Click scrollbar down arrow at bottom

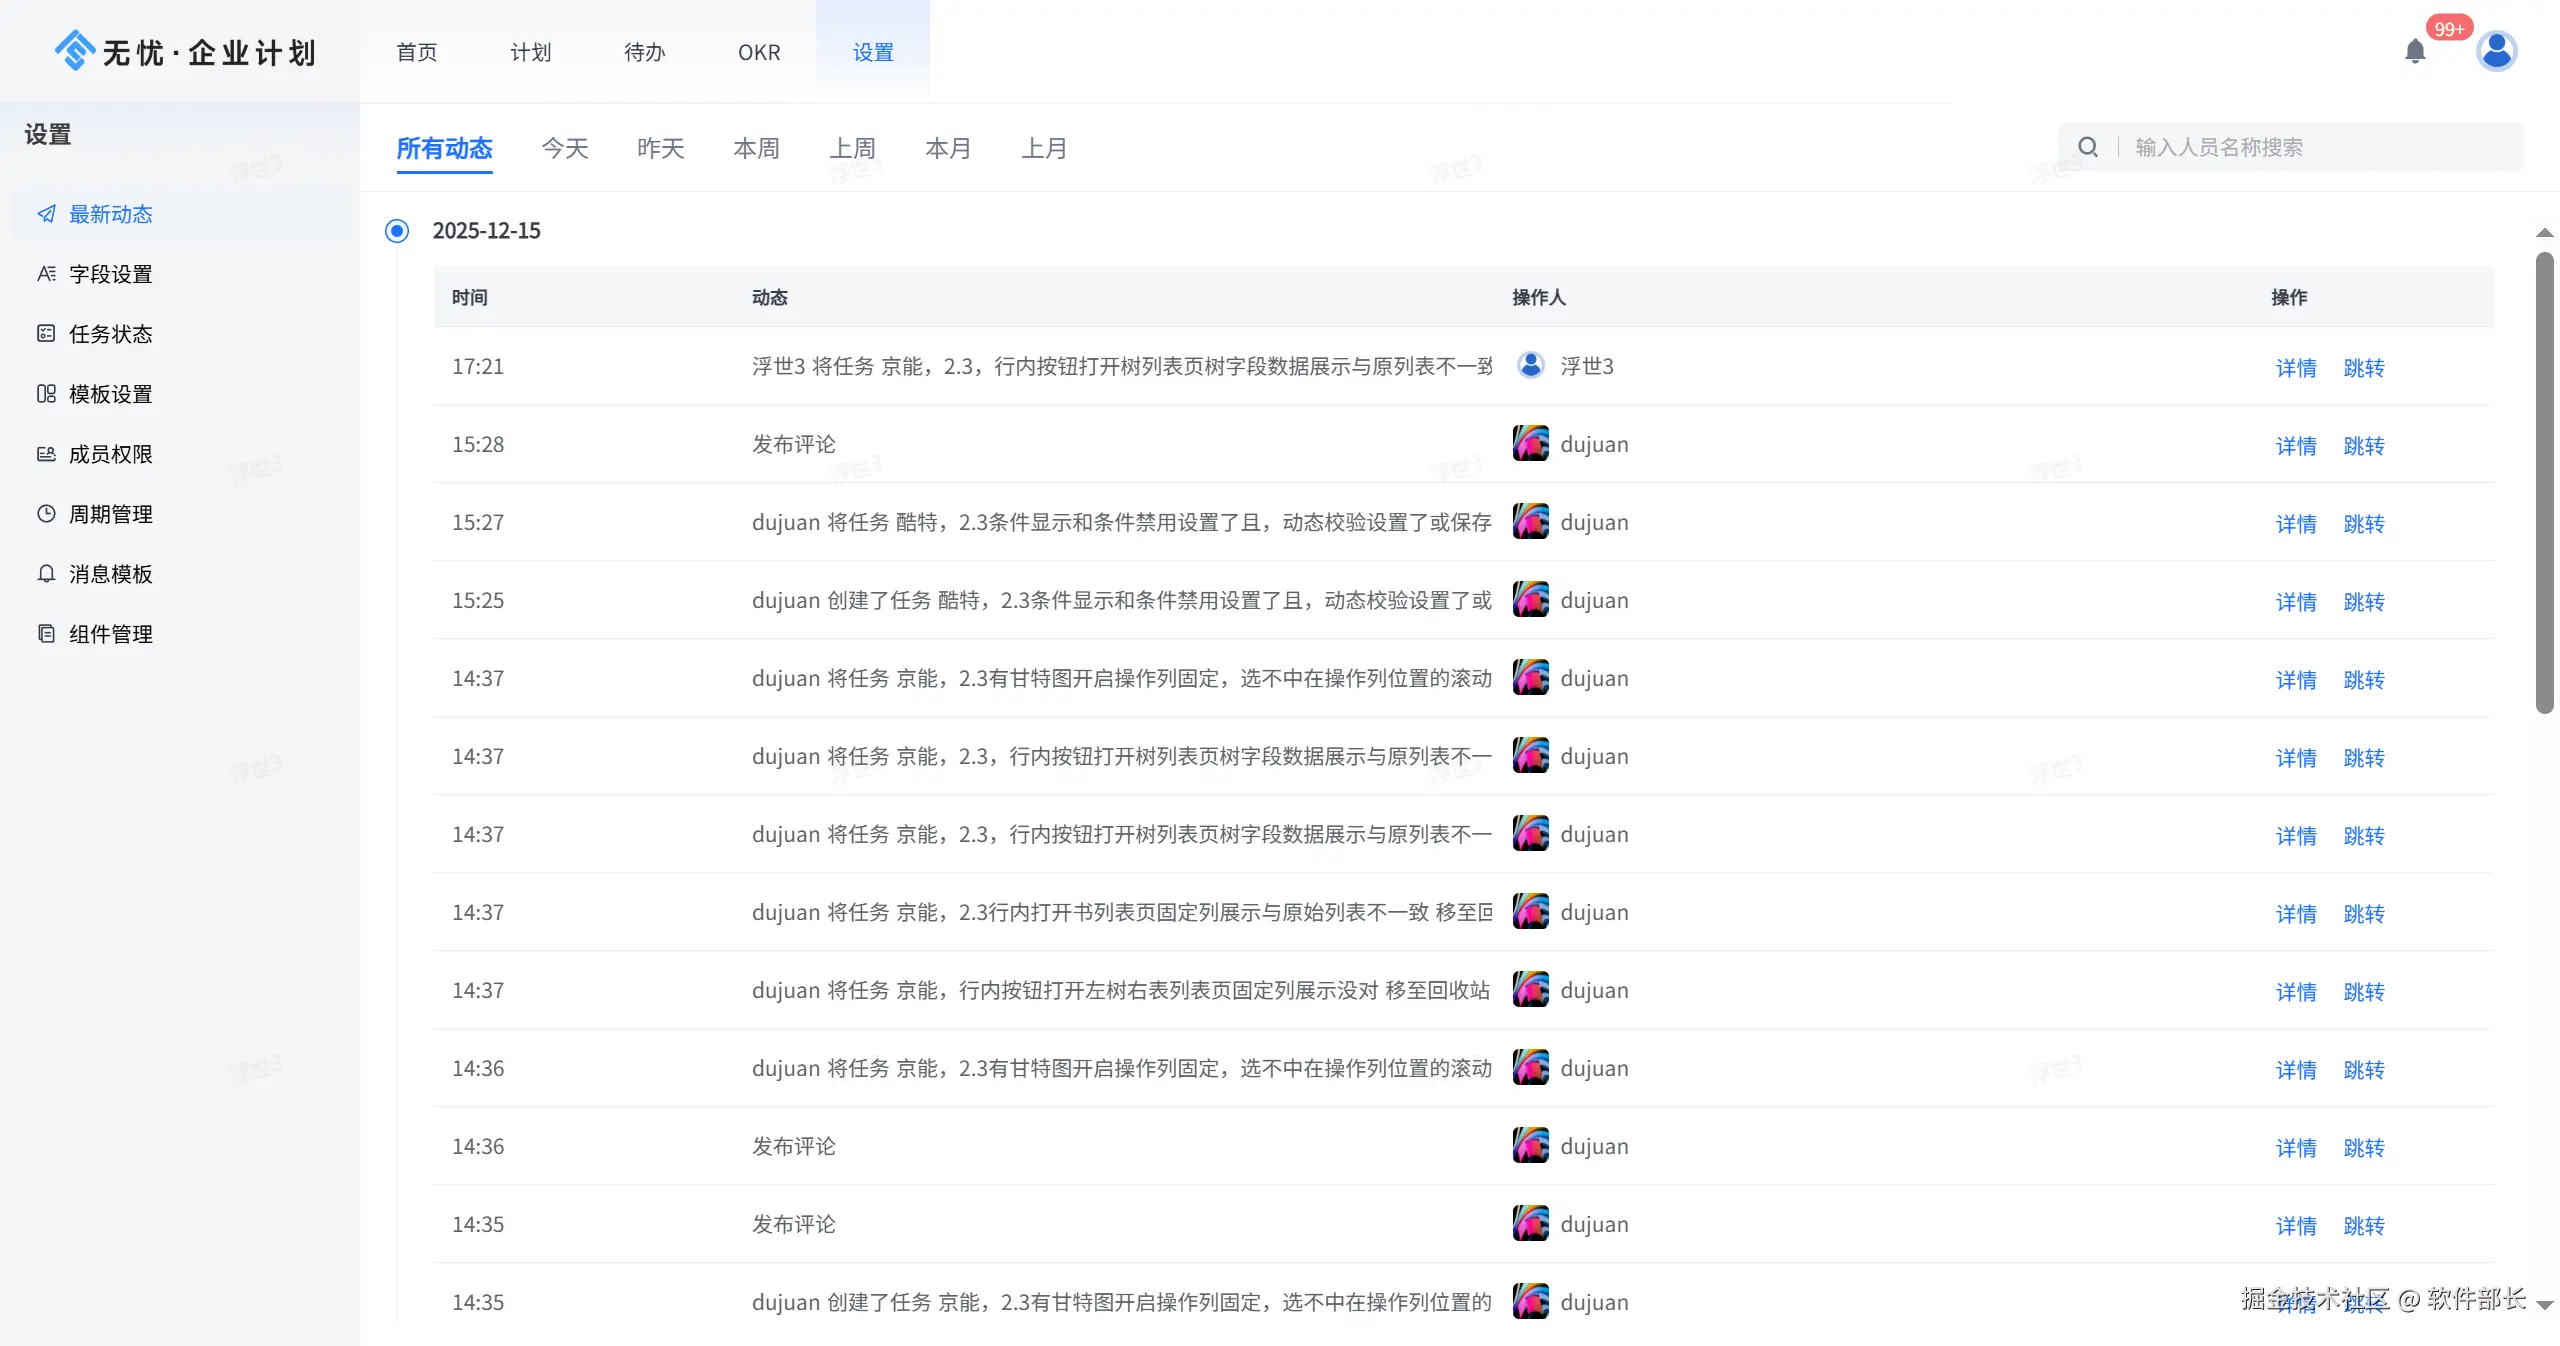click(x=2545, y=1305)
